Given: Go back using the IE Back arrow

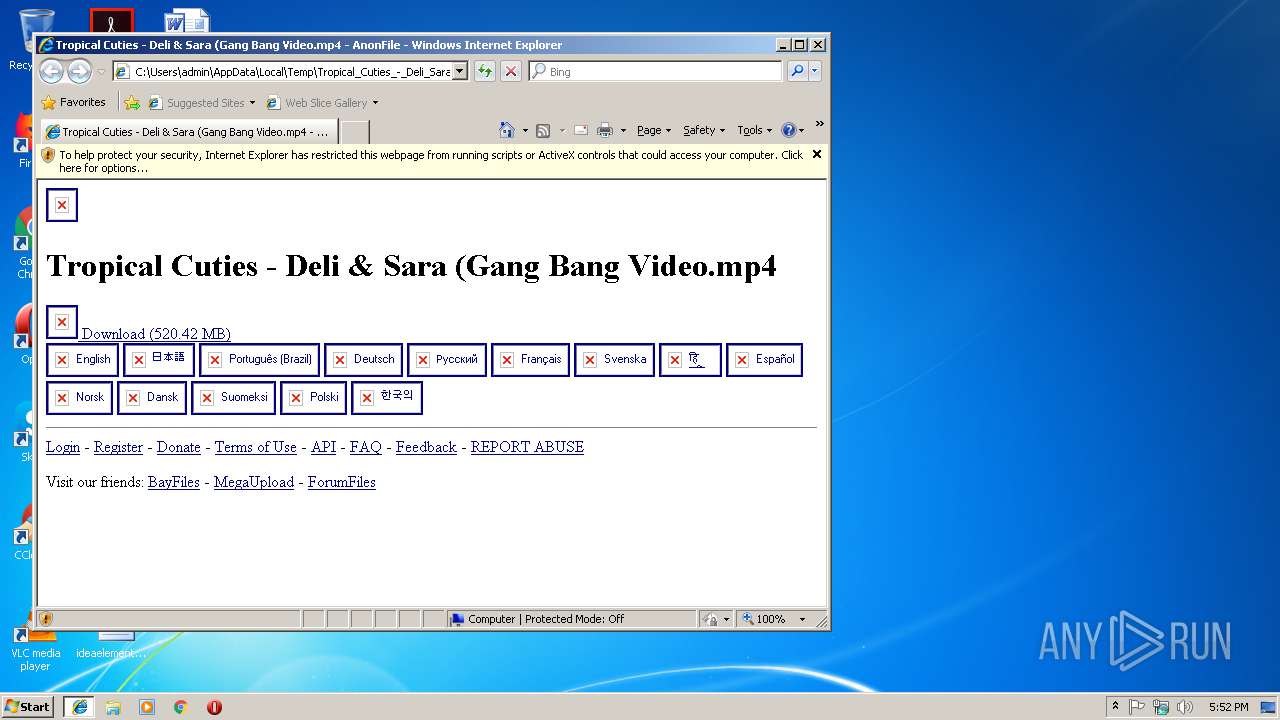Looking at the screenshot, I should point(52,71).
